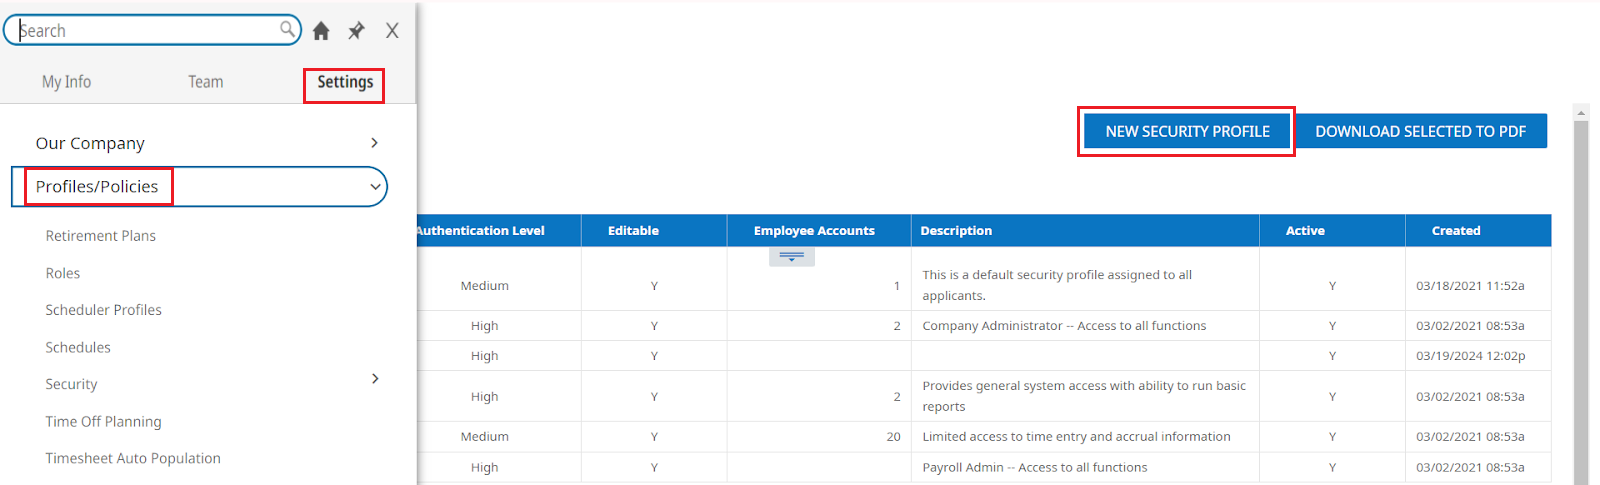1600x485 pixels.
Task: Click the home icon in the menu header
Action: pos(321,31)
